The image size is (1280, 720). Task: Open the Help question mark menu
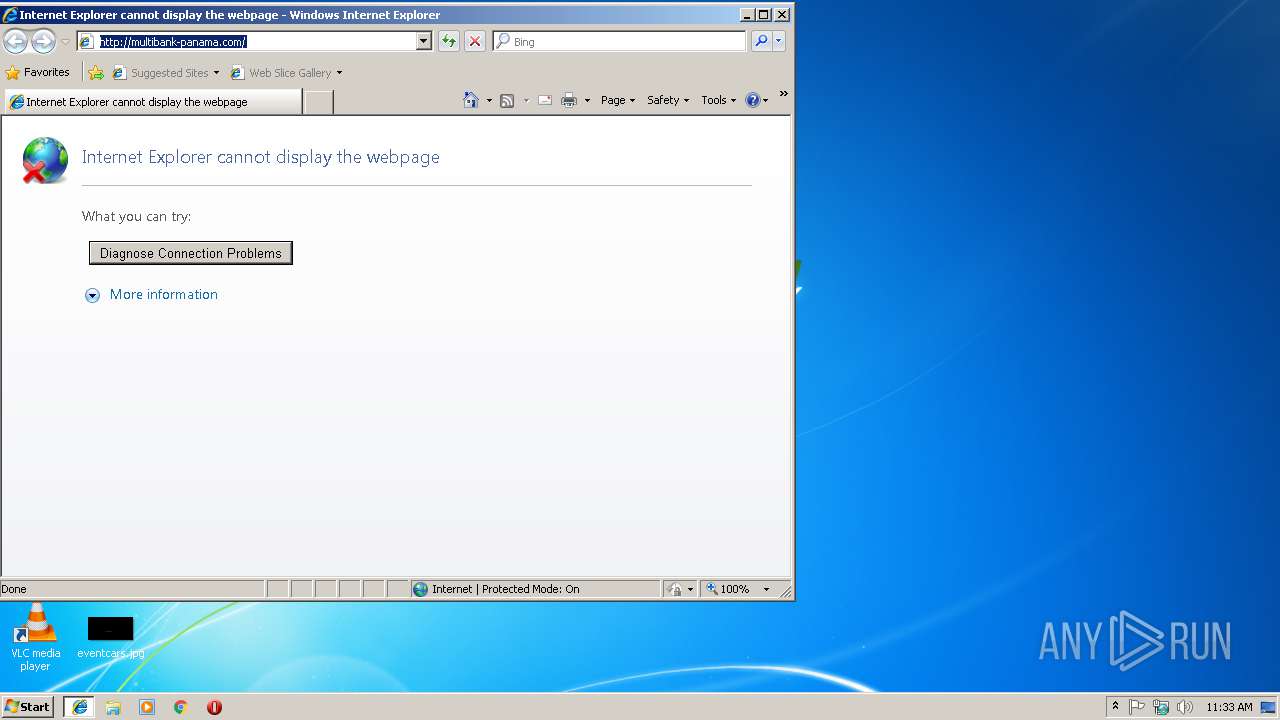tap(757, 100)
